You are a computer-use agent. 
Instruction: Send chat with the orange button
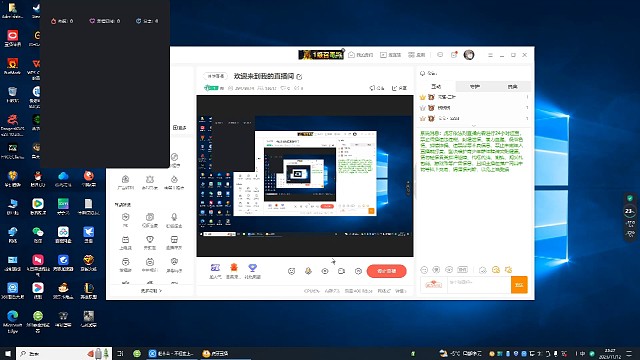tap(519, 284)
